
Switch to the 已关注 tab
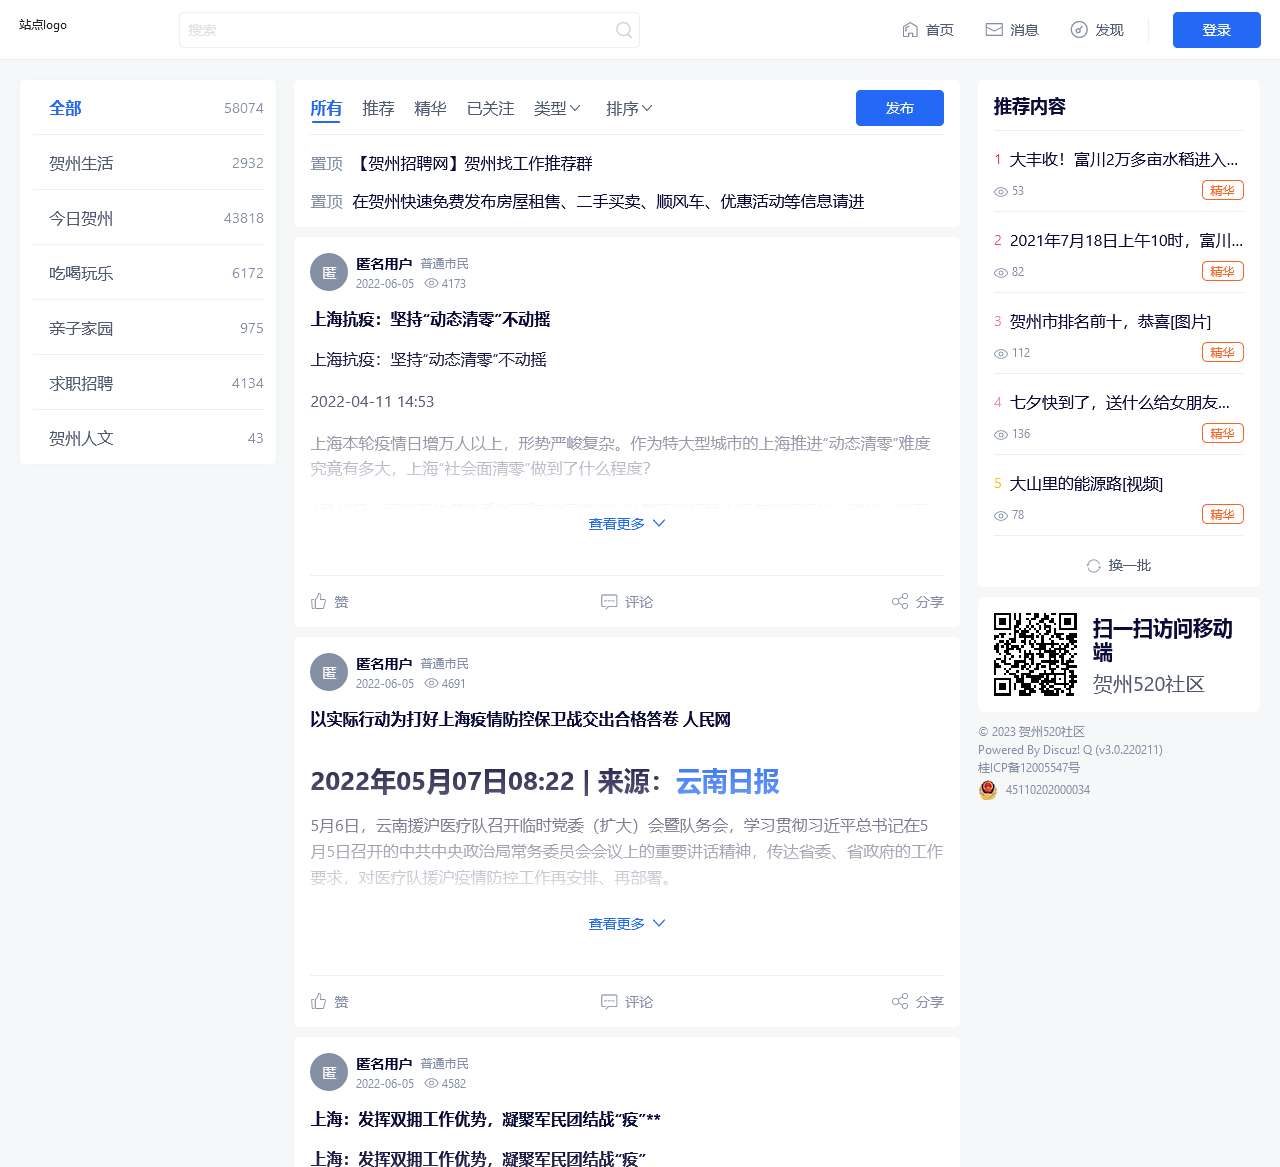click(490, 108)
